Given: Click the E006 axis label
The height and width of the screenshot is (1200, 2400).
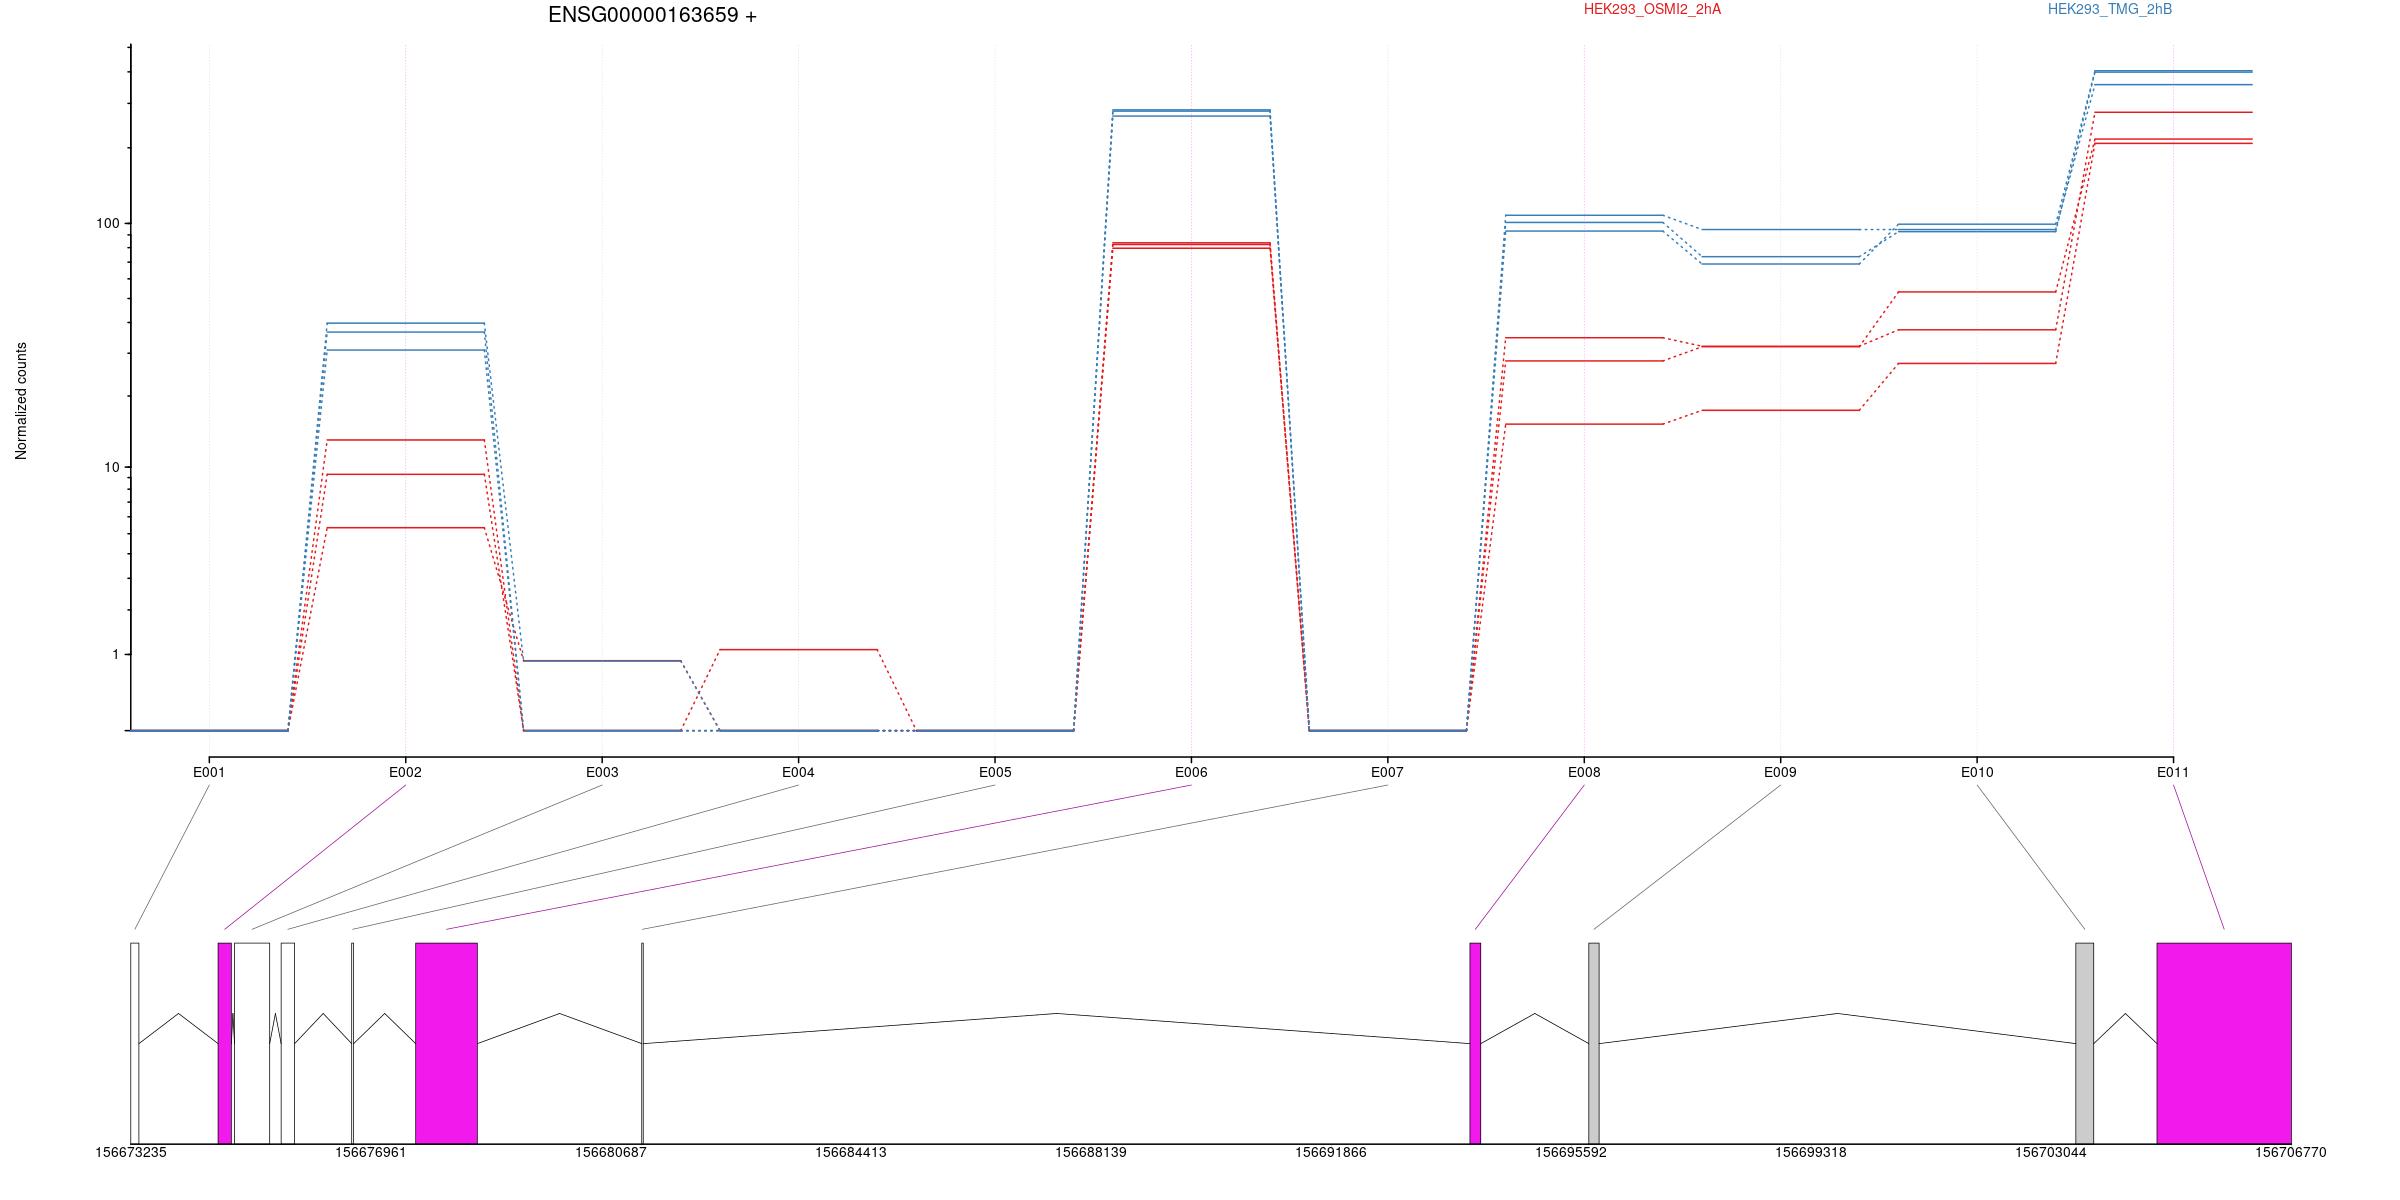Looking at the screenshot, I should (x=1191, y=772).
